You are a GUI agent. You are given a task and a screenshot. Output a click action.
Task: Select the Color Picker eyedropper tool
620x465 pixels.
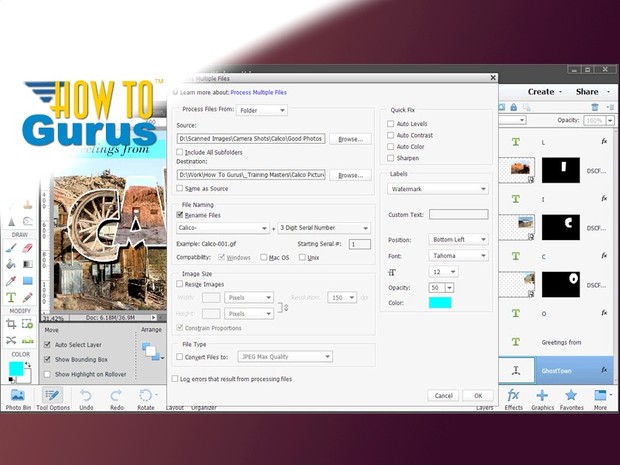point(11,281)
